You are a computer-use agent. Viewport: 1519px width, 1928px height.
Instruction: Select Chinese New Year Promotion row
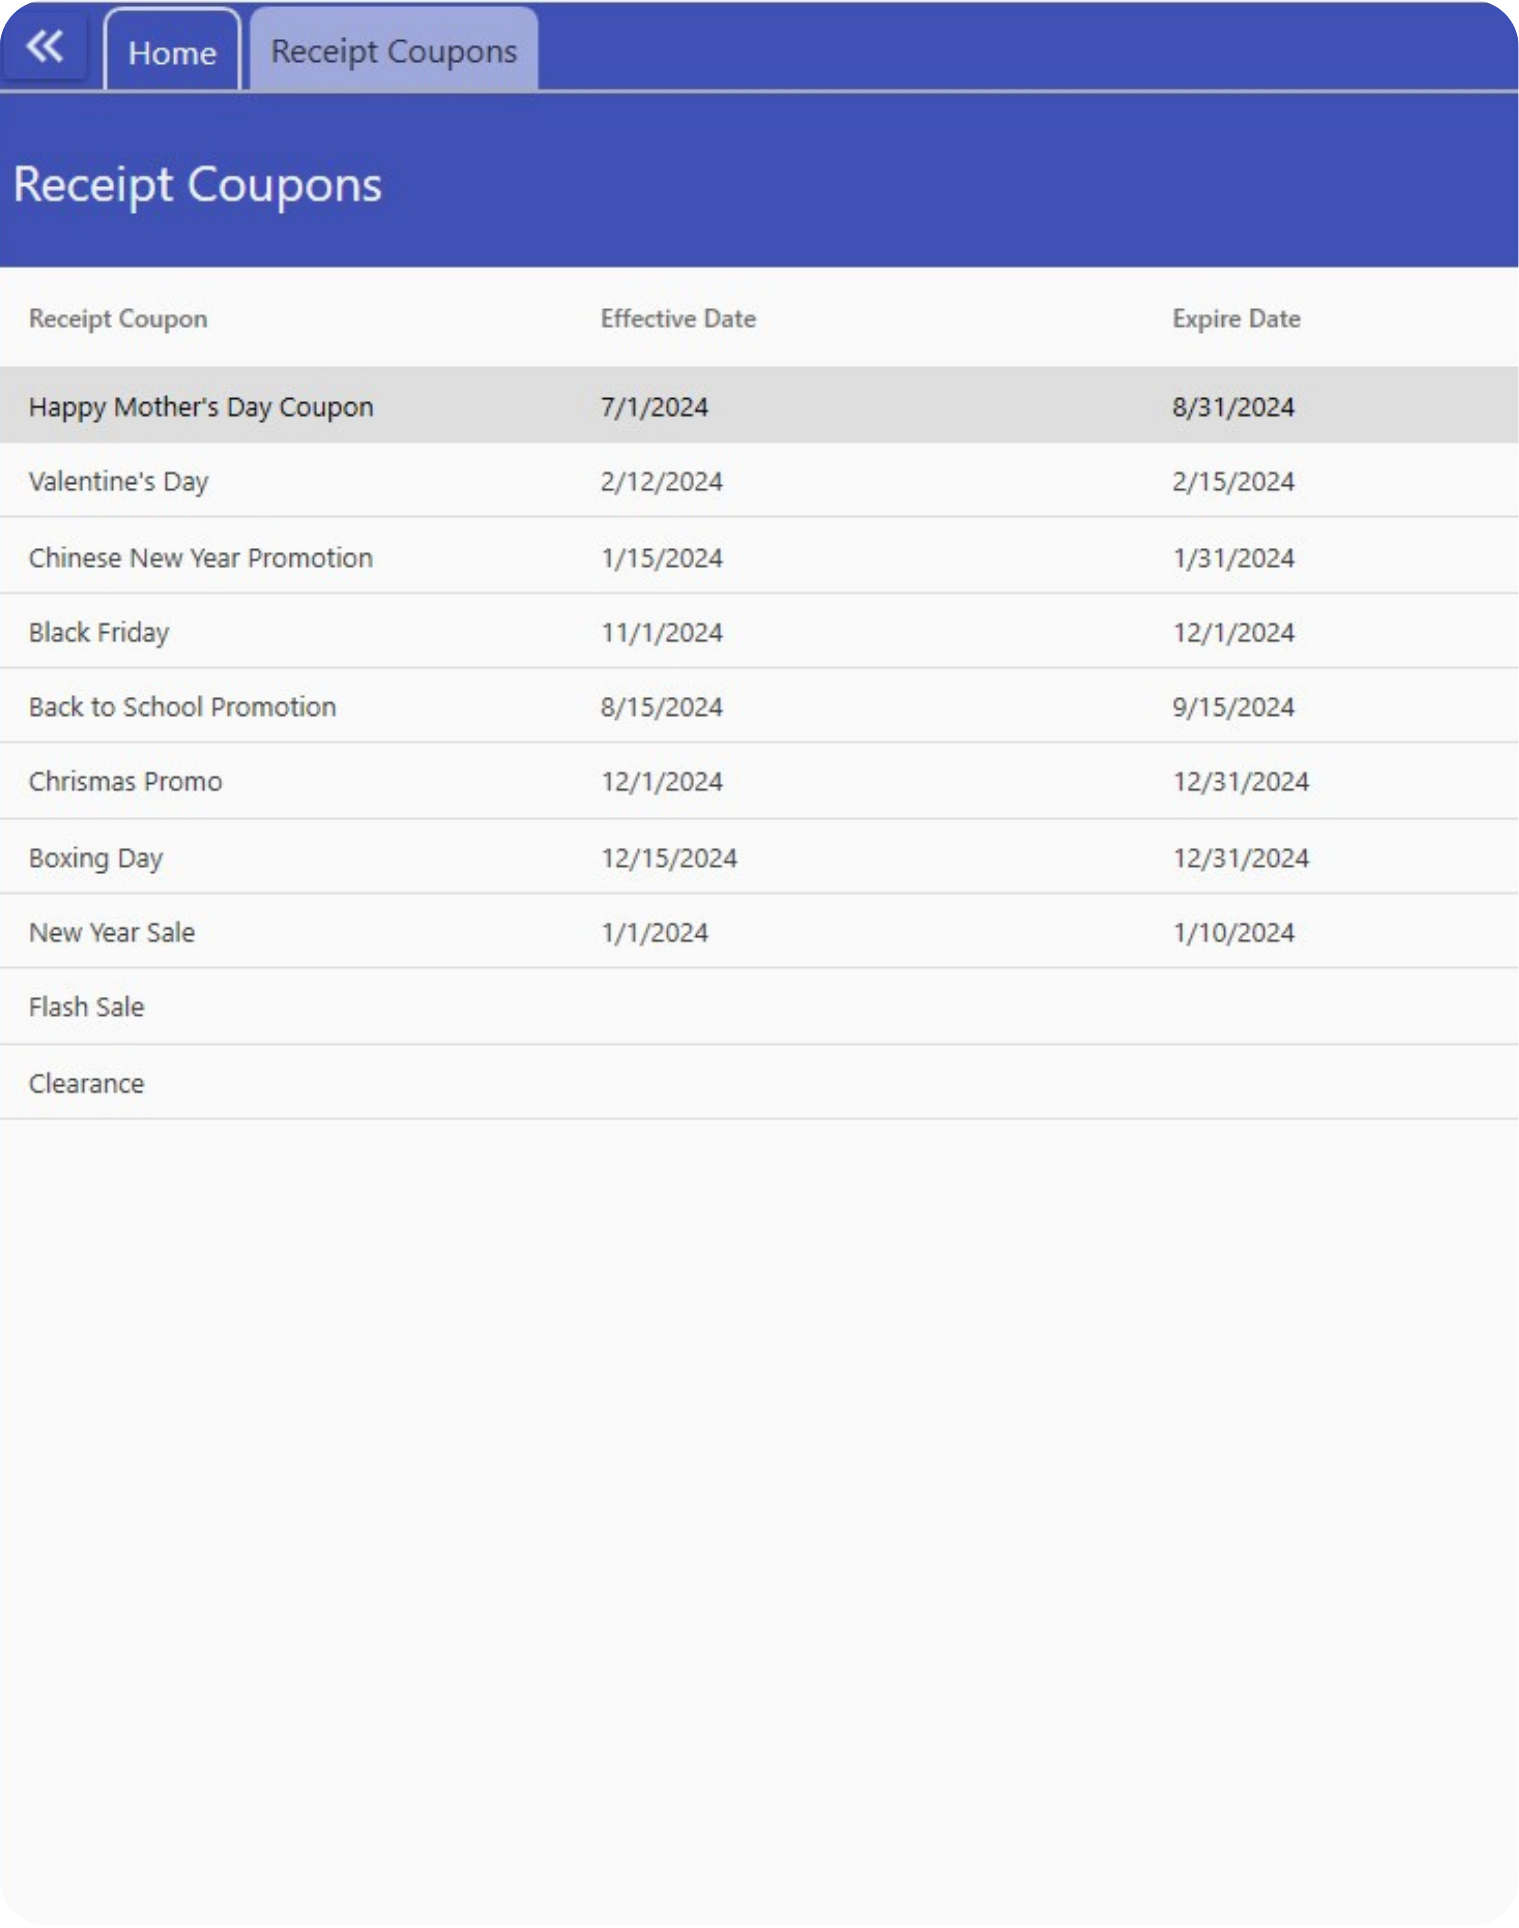[x=201, y=558]
